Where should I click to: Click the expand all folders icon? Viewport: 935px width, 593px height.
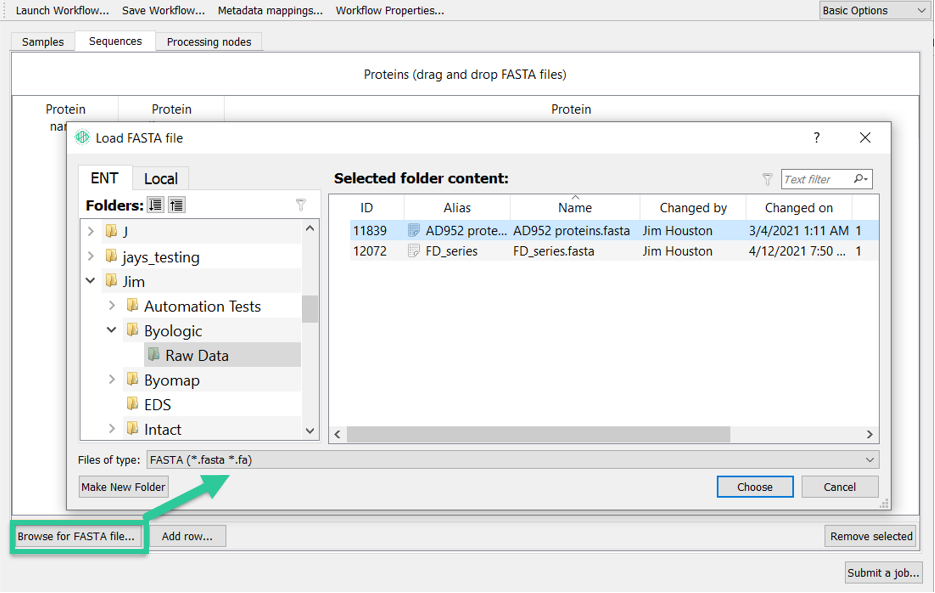click(156, 205)
